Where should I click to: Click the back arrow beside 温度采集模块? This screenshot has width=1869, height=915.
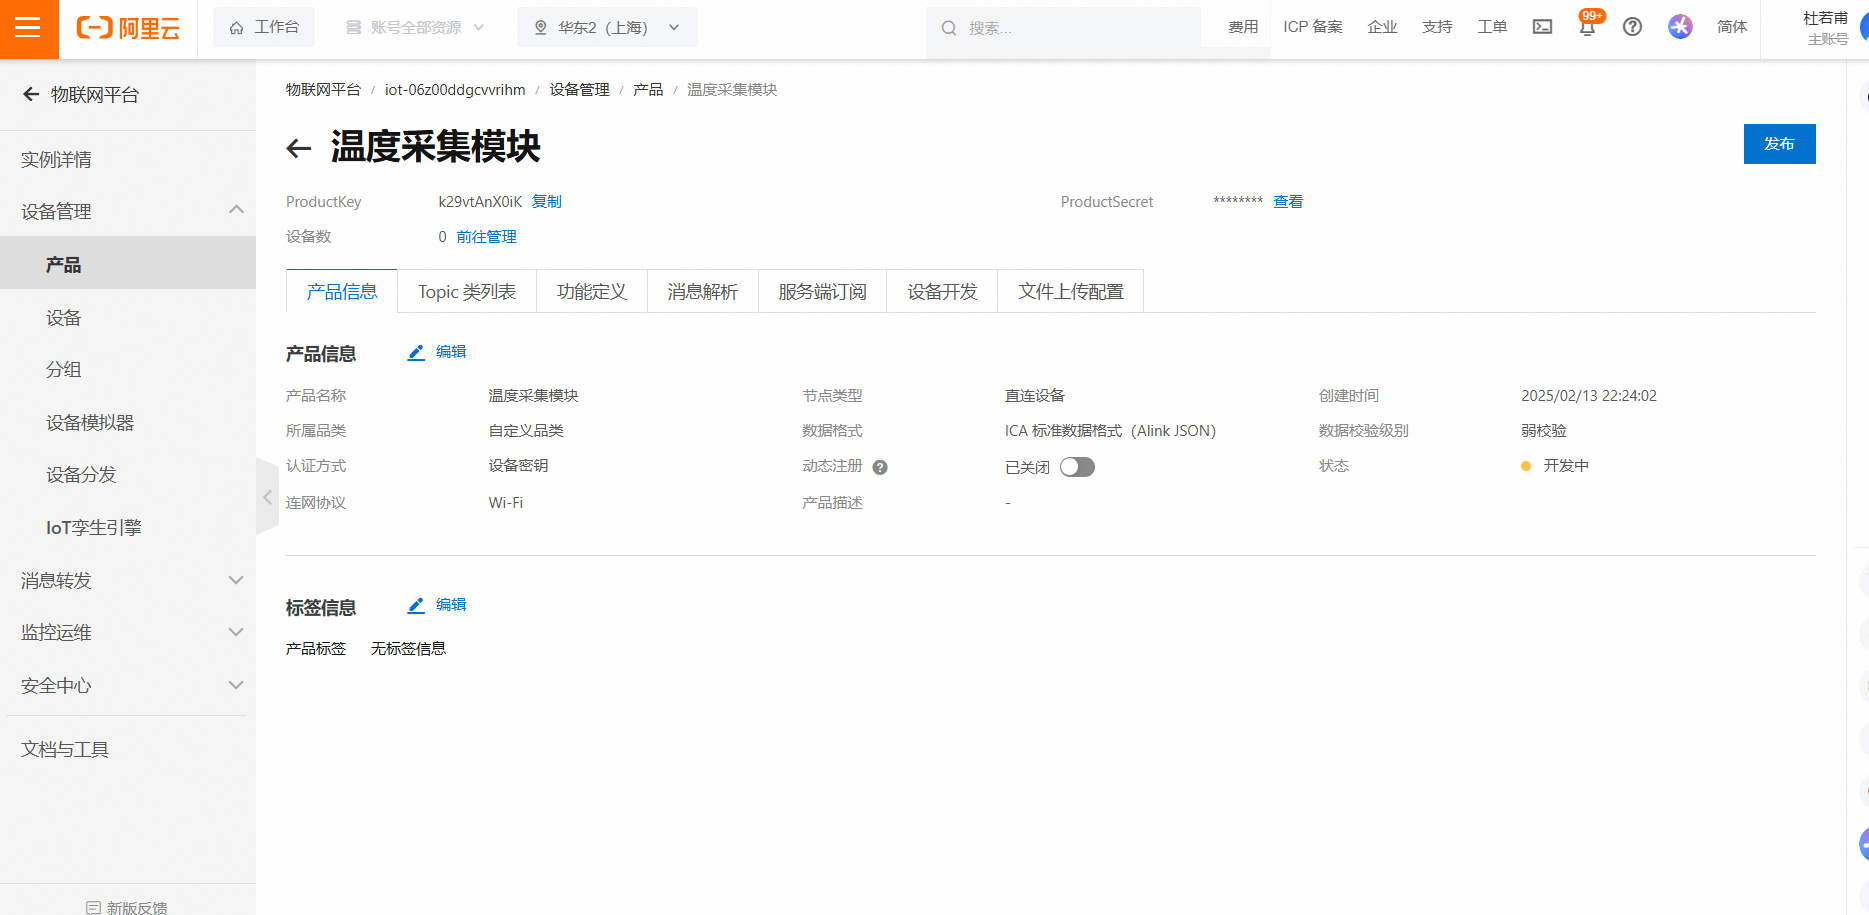299,149
